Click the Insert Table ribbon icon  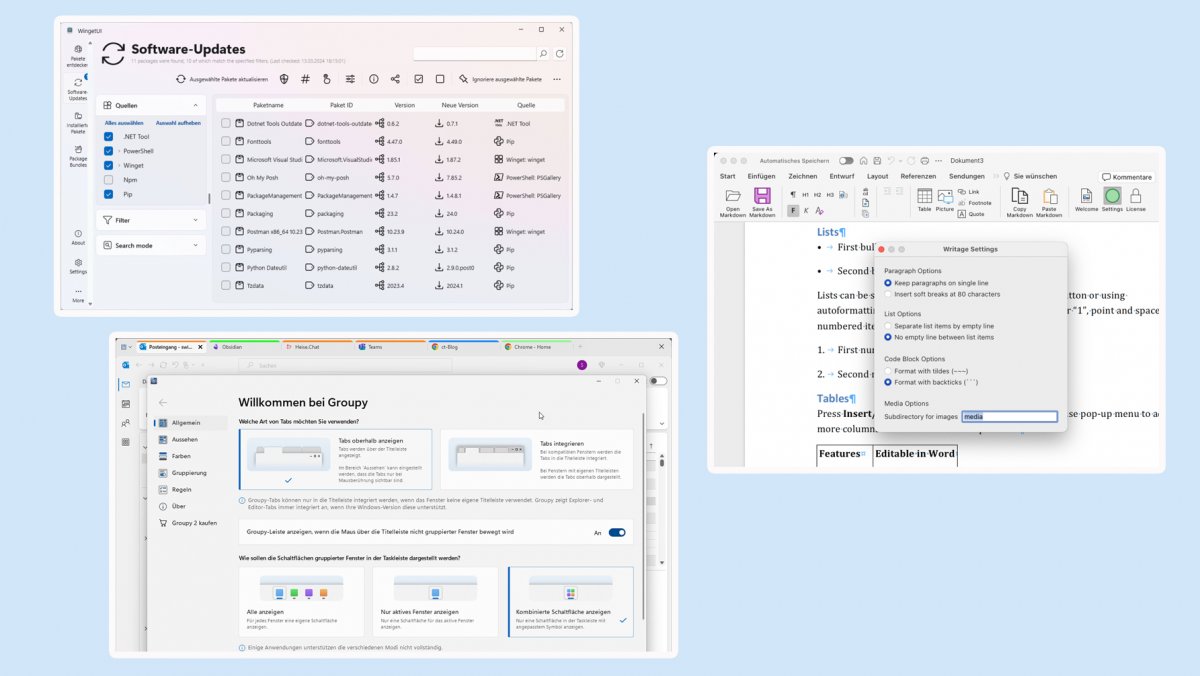tap(924, 197)
